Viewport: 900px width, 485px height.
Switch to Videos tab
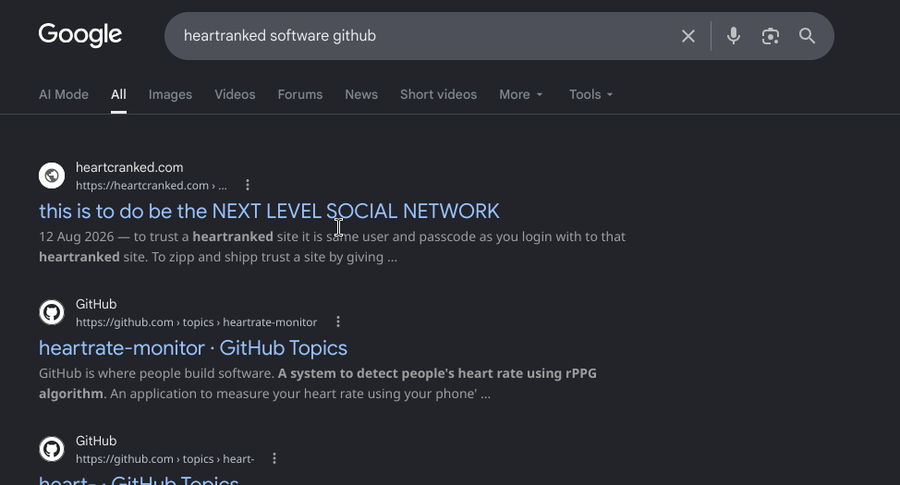[235, 95]
